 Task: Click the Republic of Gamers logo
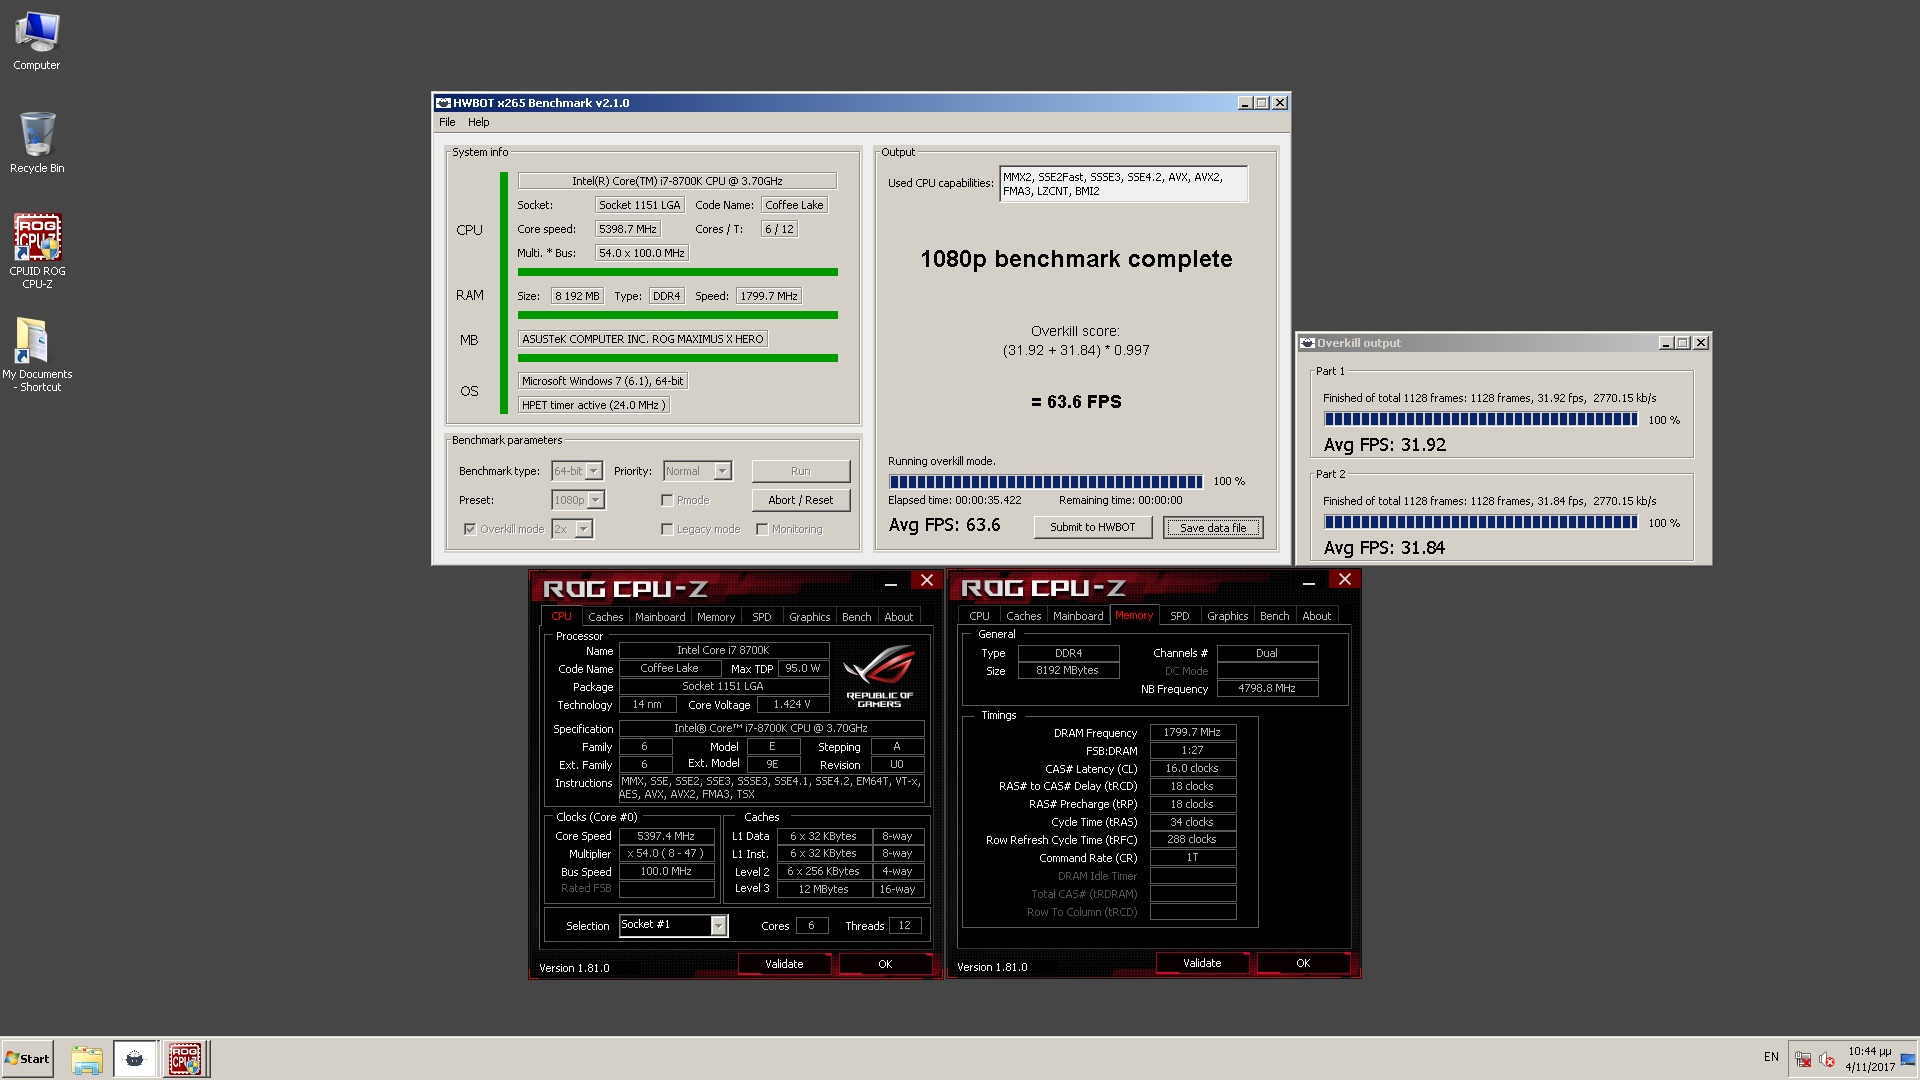879,677
